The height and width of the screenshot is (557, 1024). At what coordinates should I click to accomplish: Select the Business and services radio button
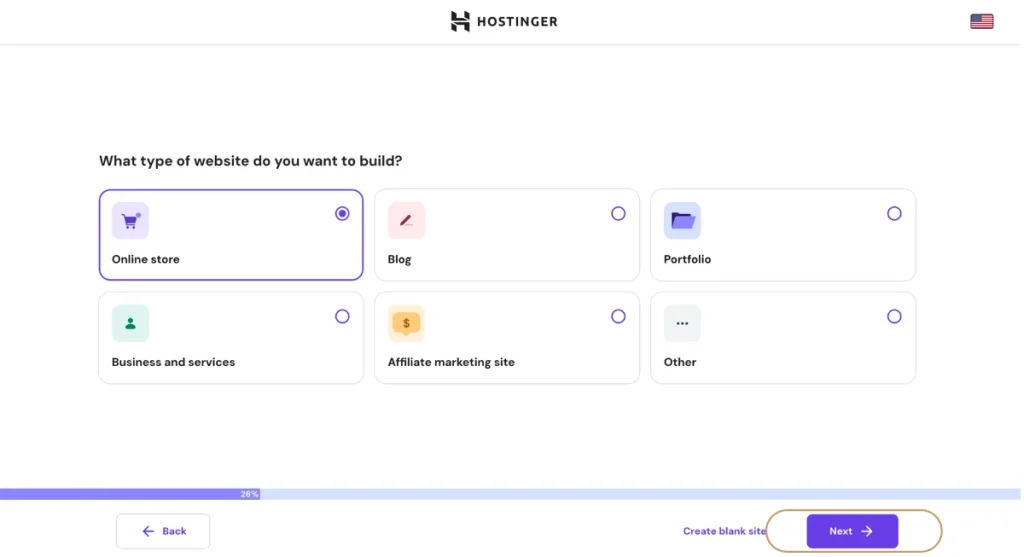pos(342,317)
